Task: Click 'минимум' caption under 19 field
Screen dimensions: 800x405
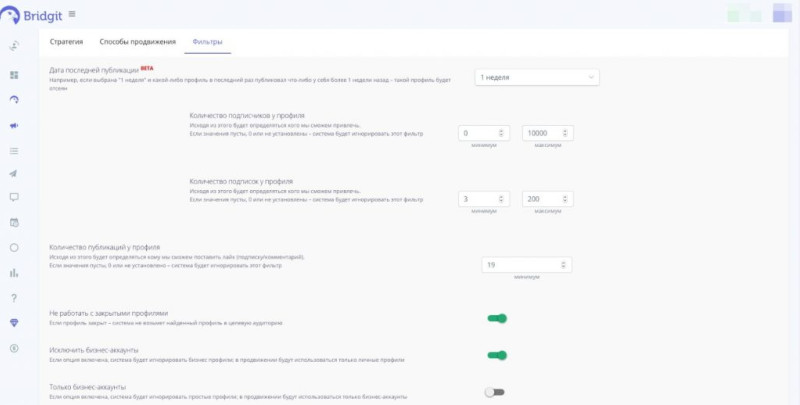Action: point(527,277)
